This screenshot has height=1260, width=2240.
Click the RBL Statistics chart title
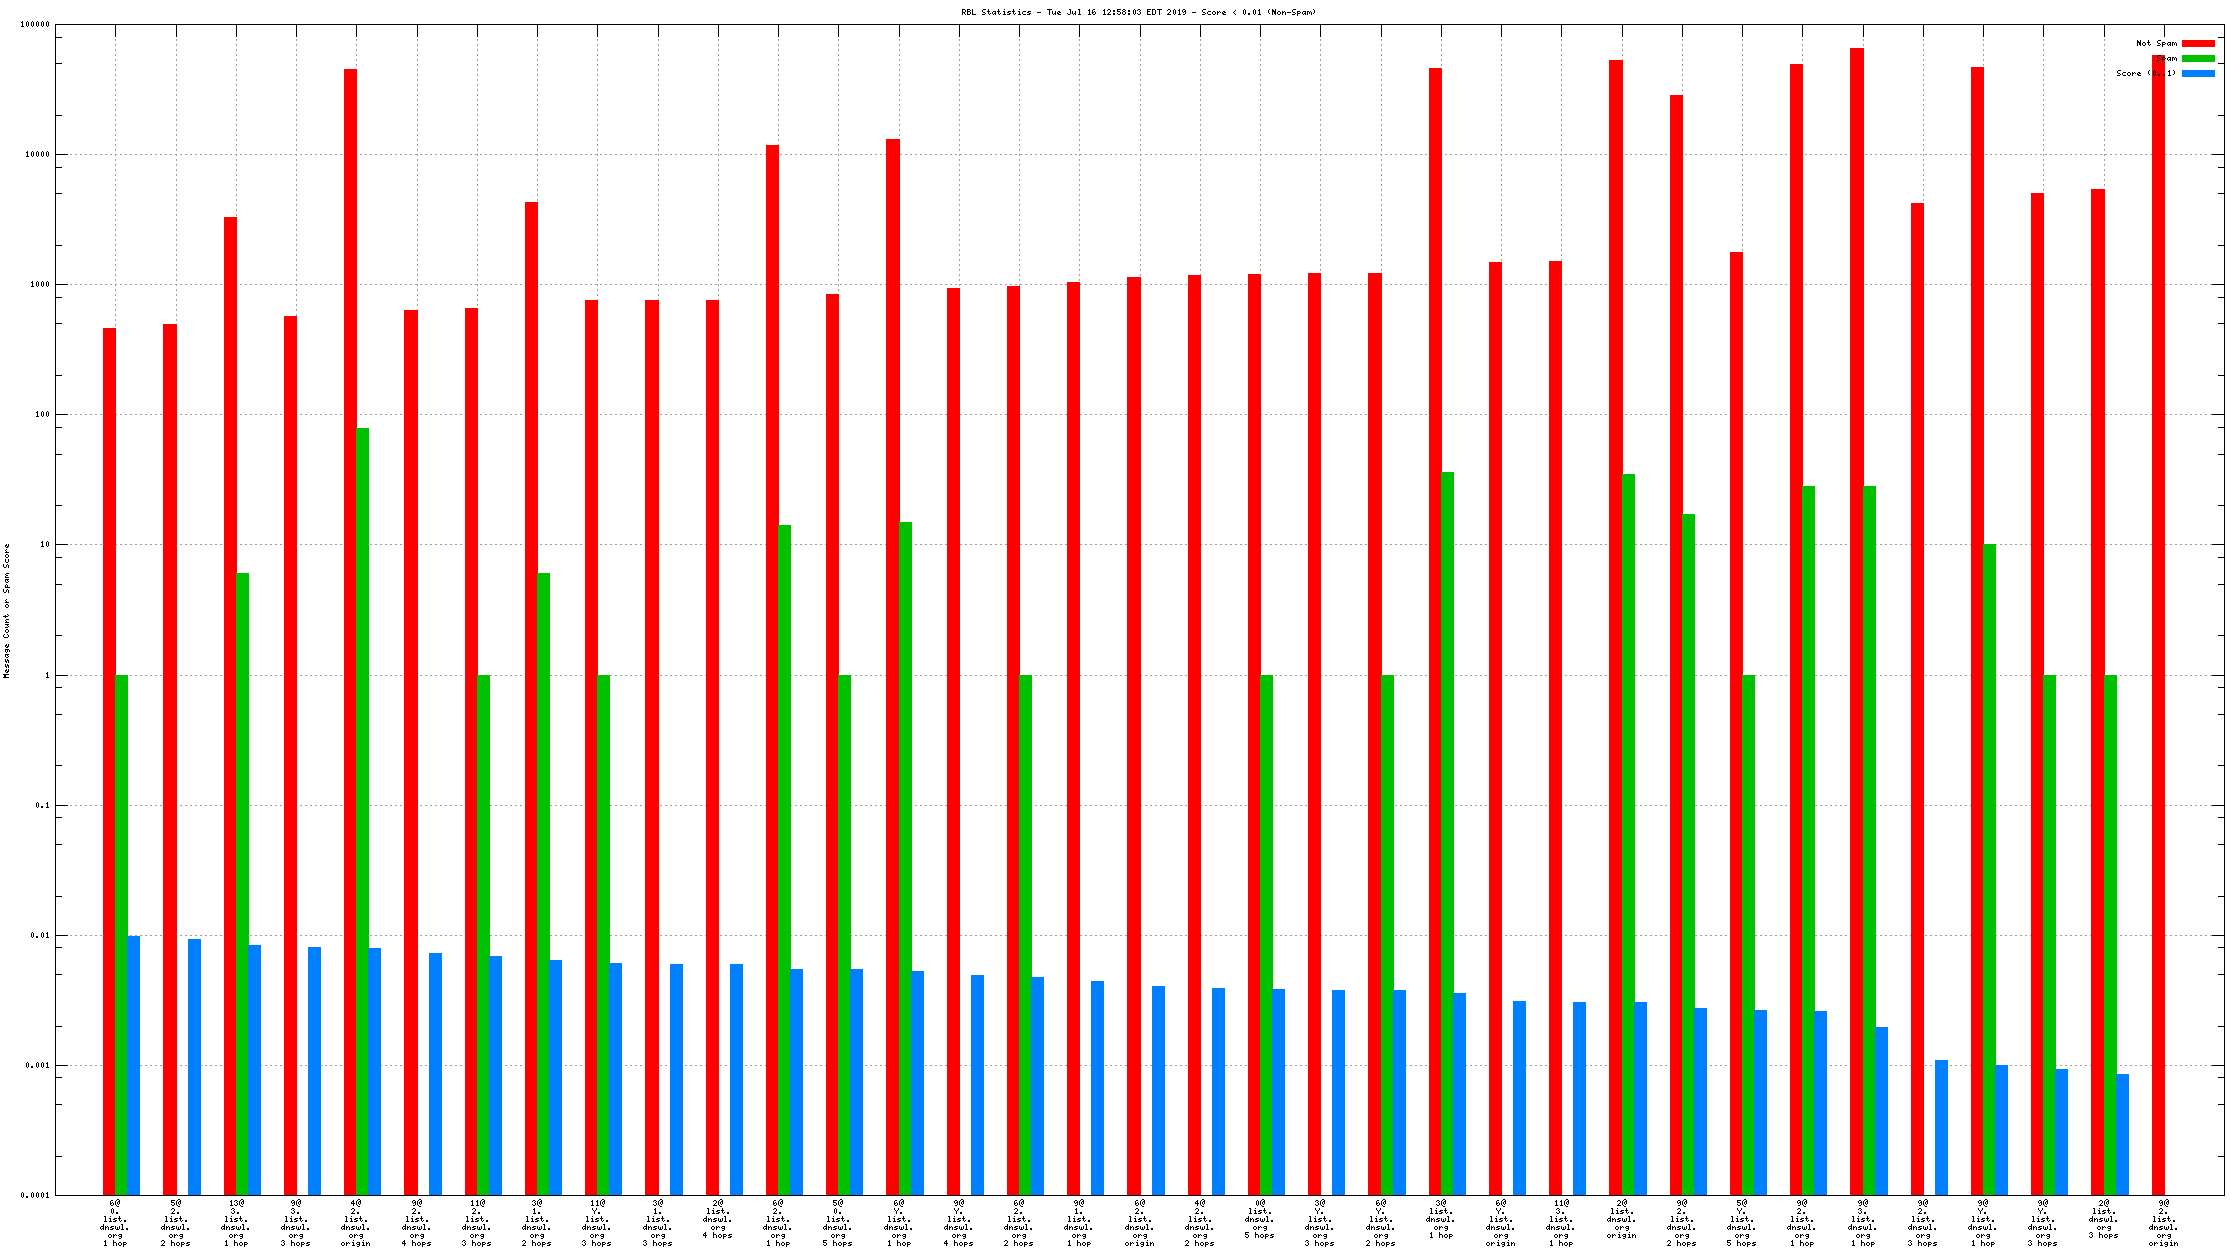[x=1138, y=12]
